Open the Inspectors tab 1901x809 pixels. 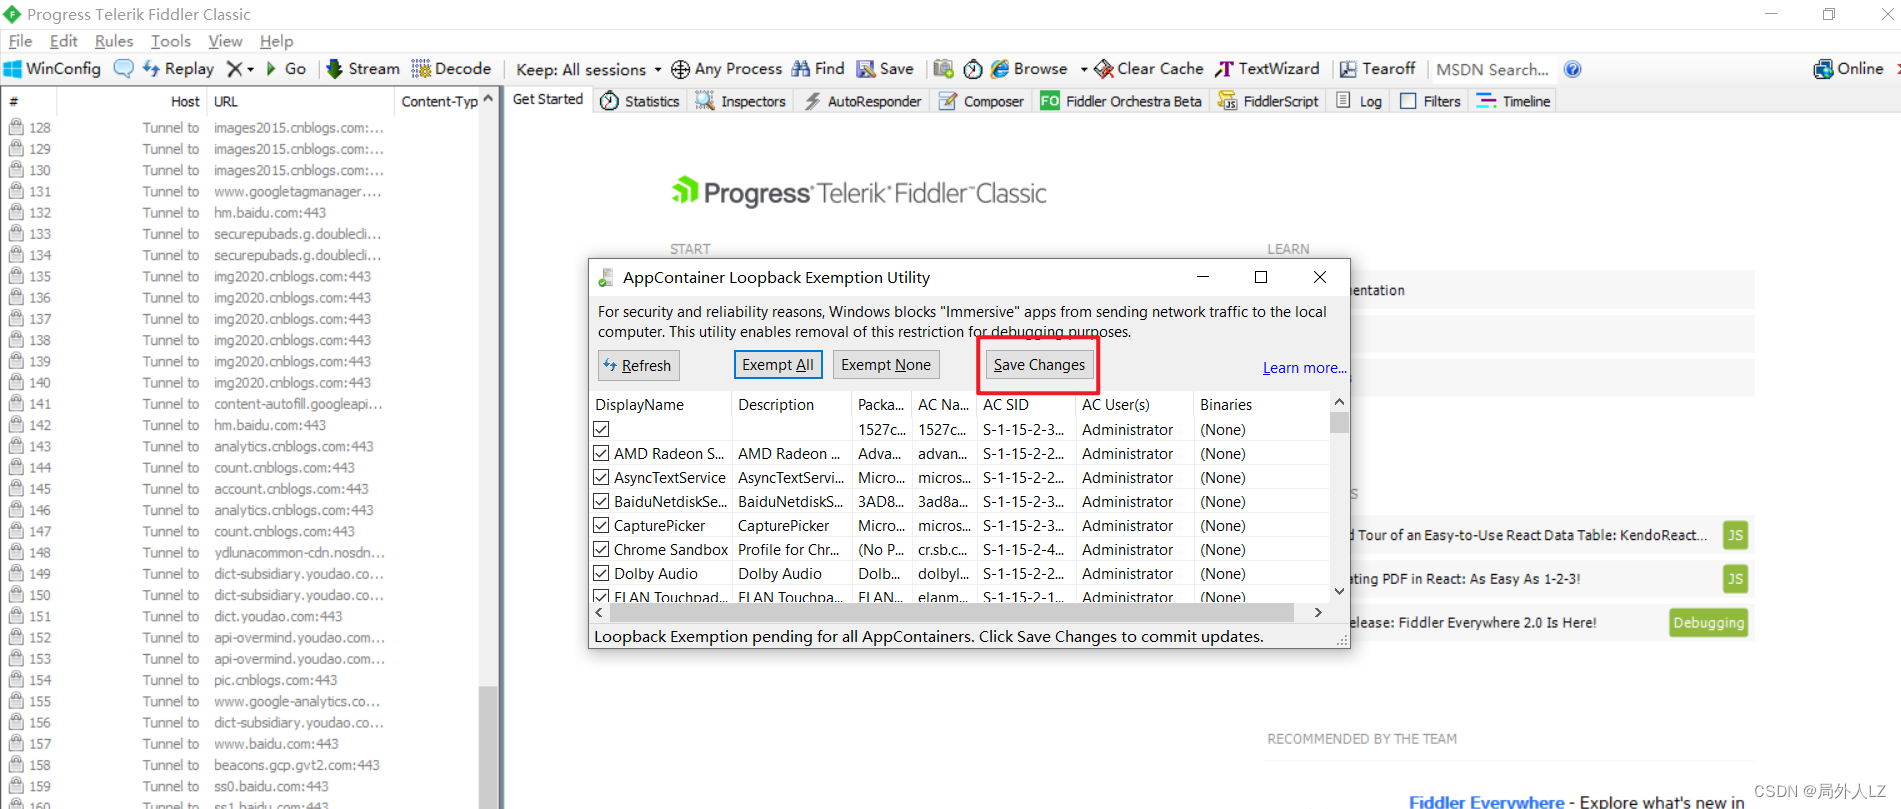741,101
